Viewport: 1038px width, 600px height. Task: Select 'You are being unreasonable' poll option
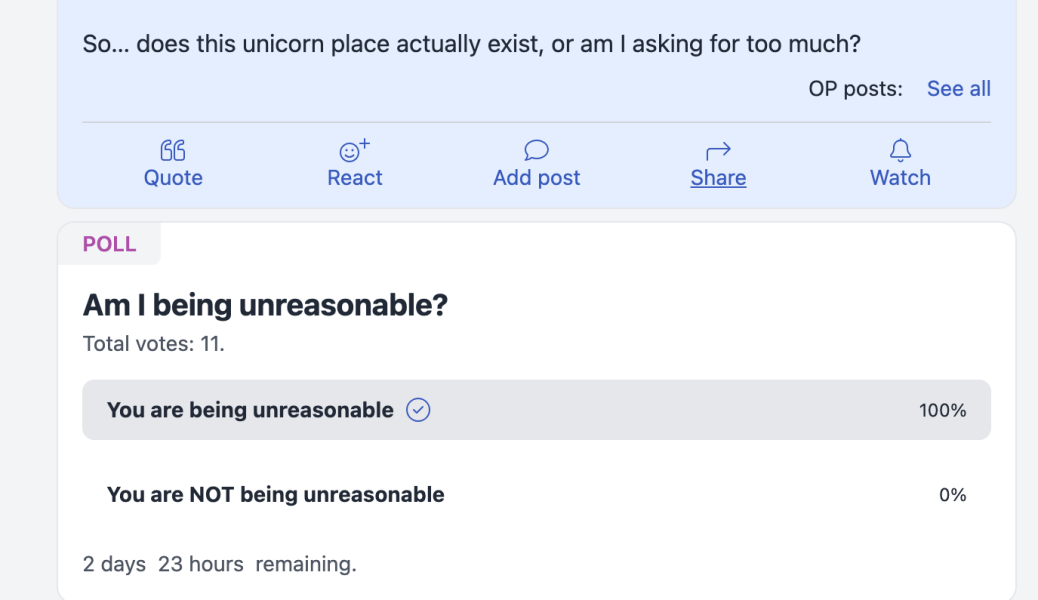pyautogui.click(x=250, y=410)
